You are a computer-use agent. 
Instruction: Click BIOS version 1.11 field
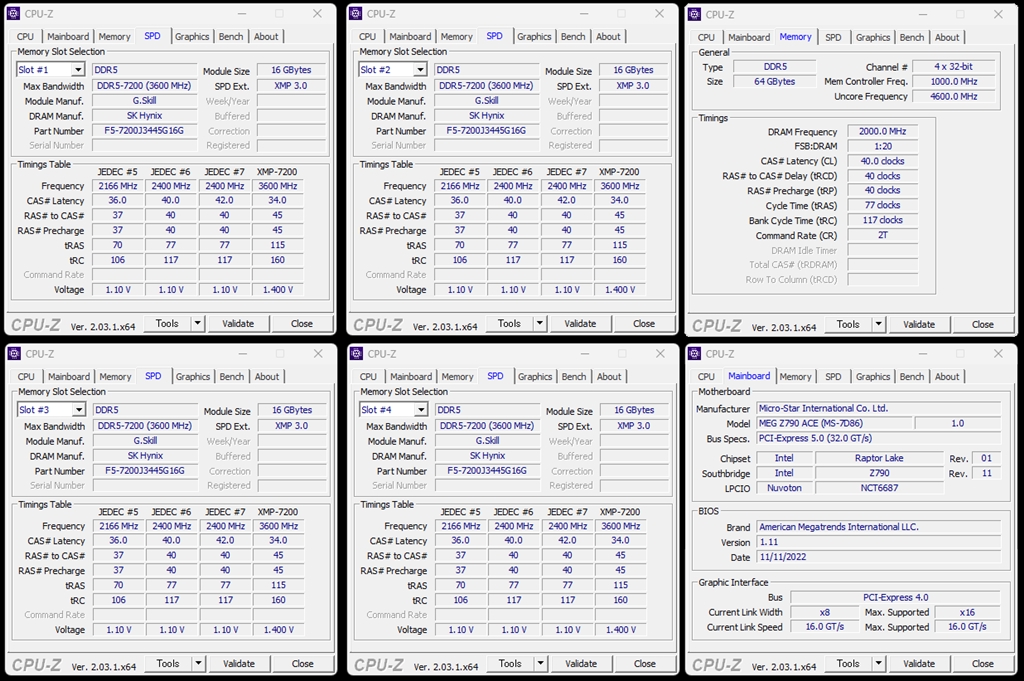tap(878, 542)
